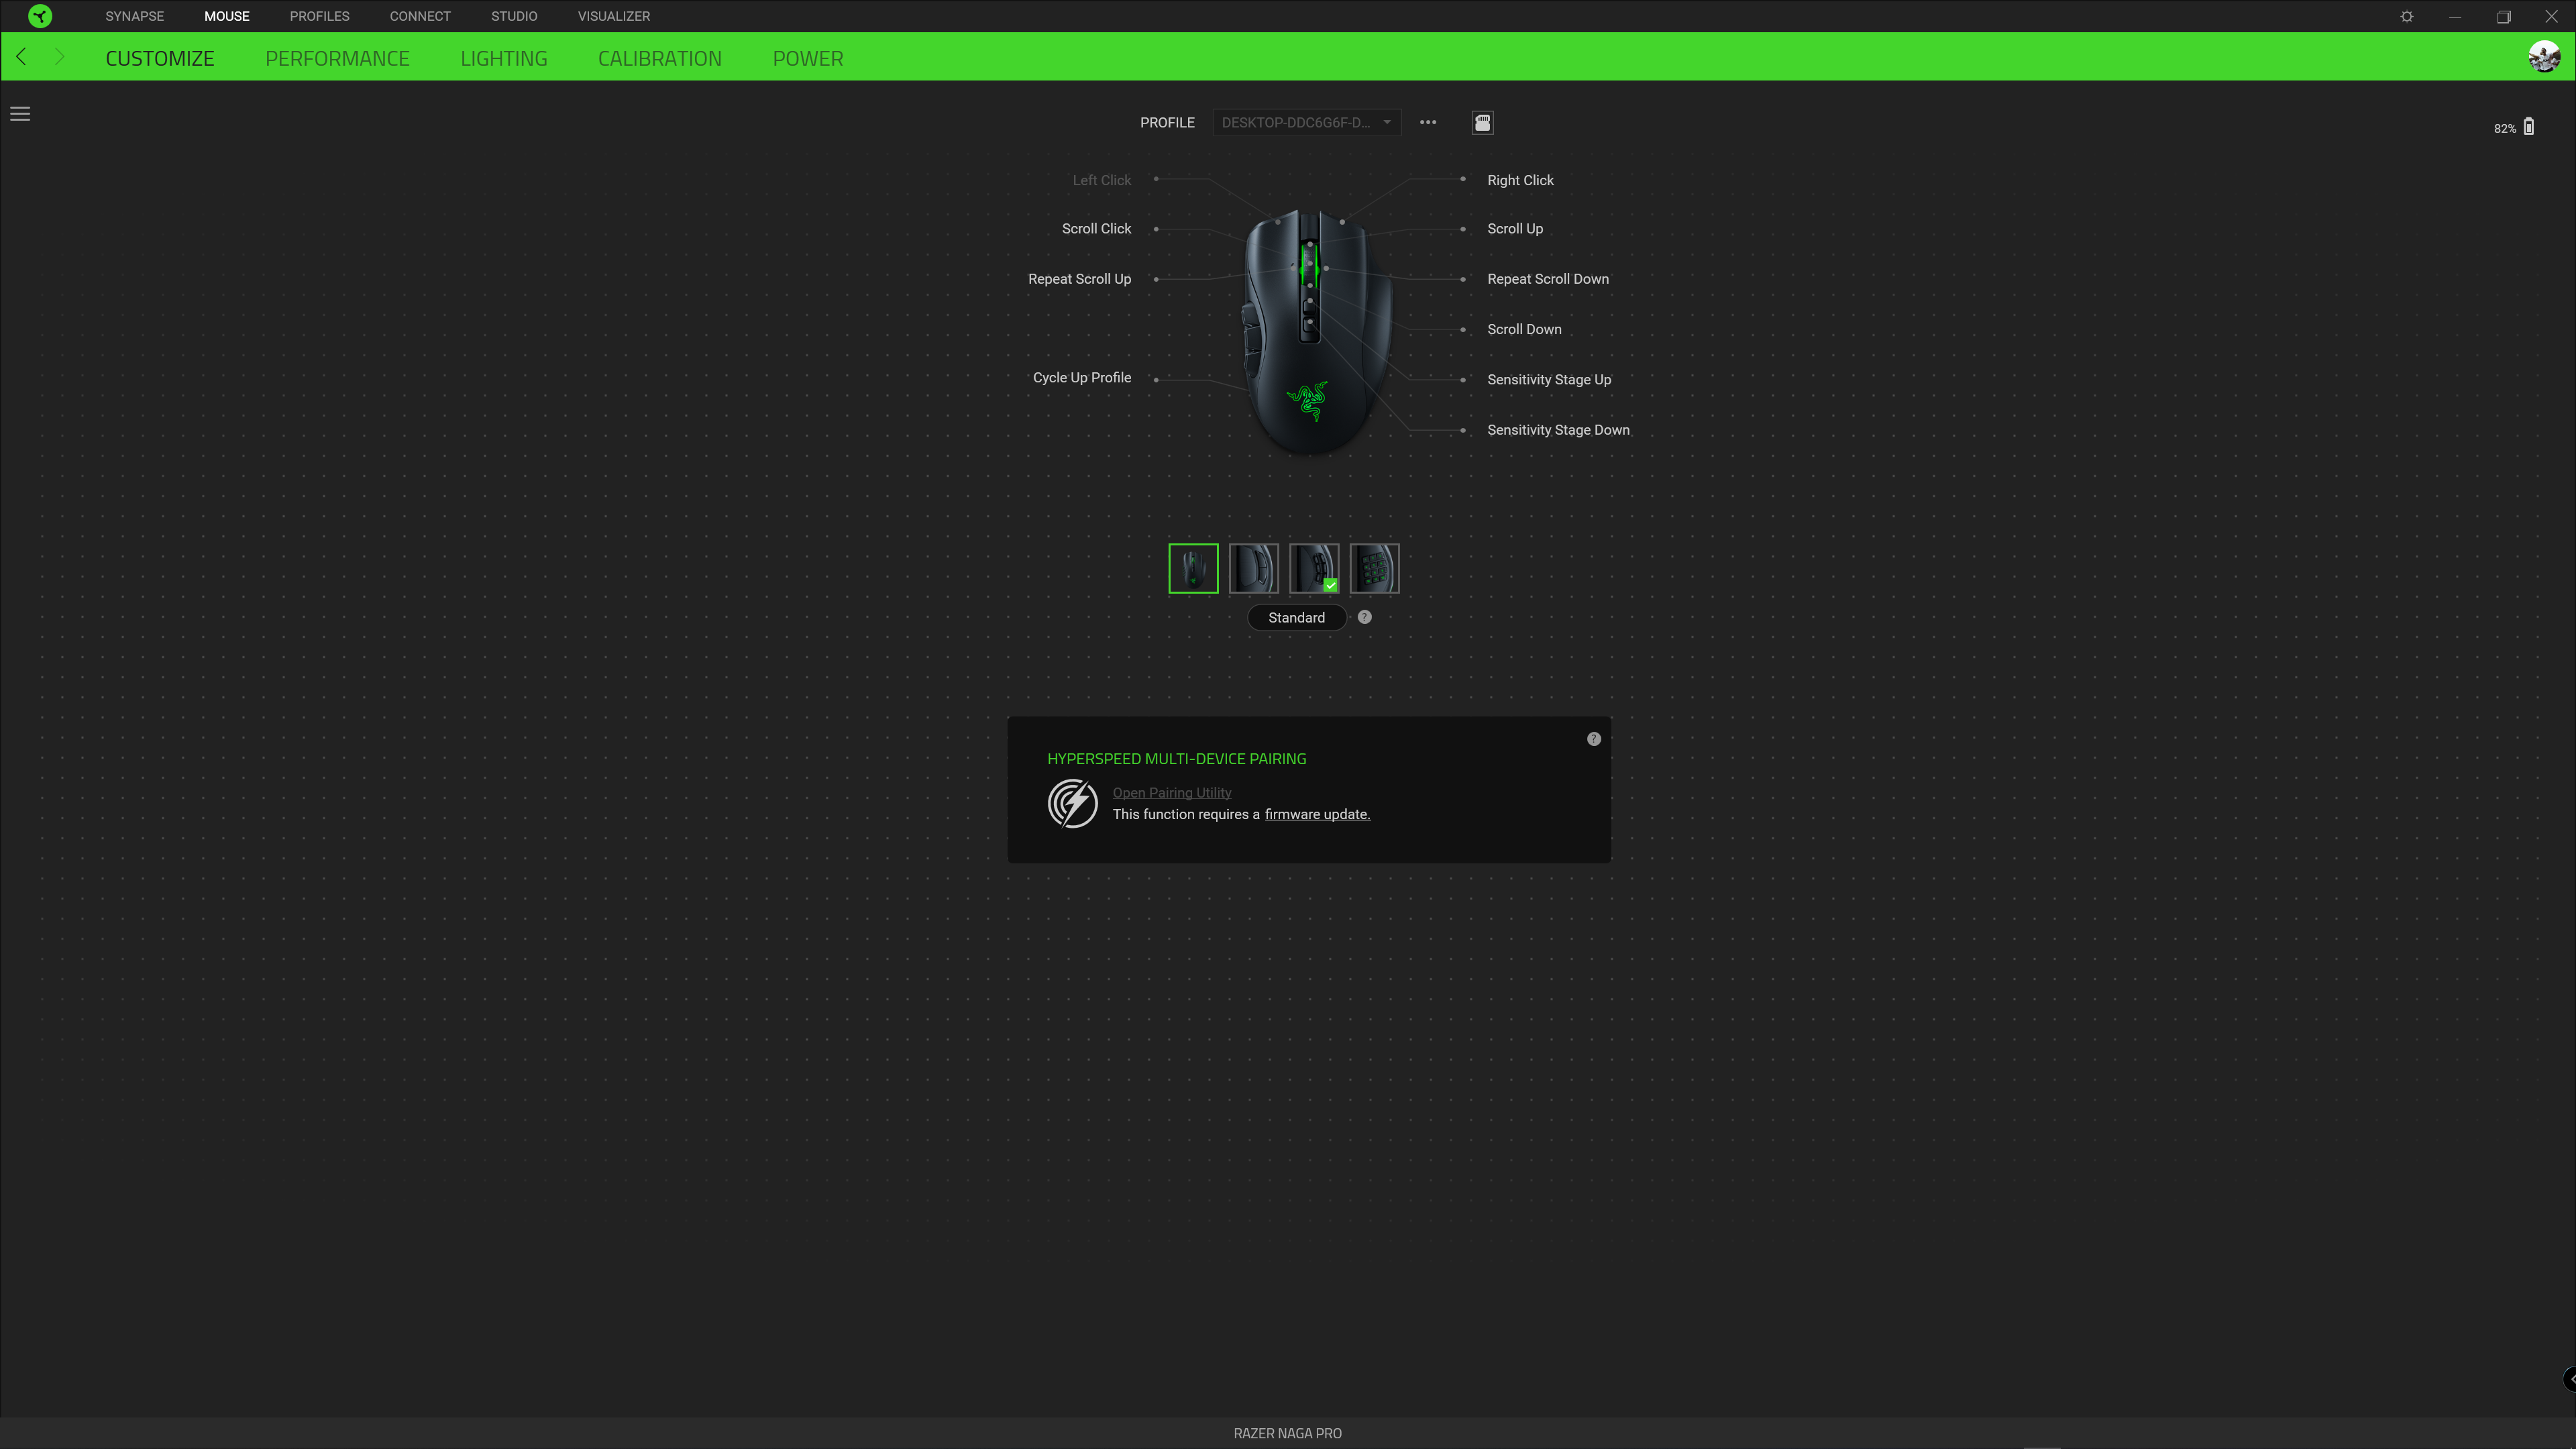Click the user avatar icon
This screenshot has width=2576, height=1449.
pyautogui.click(x=2543, y=57)
